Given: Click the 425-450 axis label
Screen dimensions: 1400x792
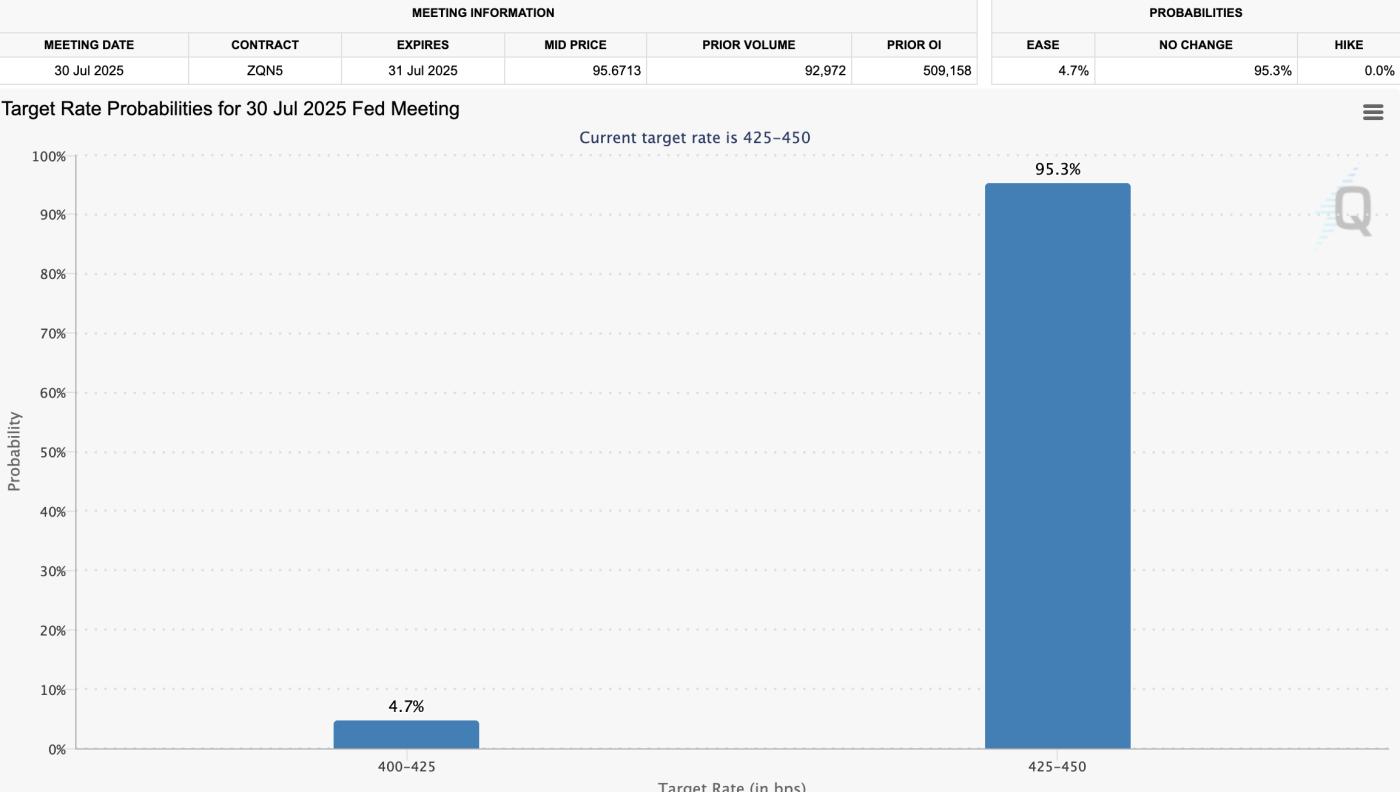Looking at the screenshot, I should [1057, 766].
